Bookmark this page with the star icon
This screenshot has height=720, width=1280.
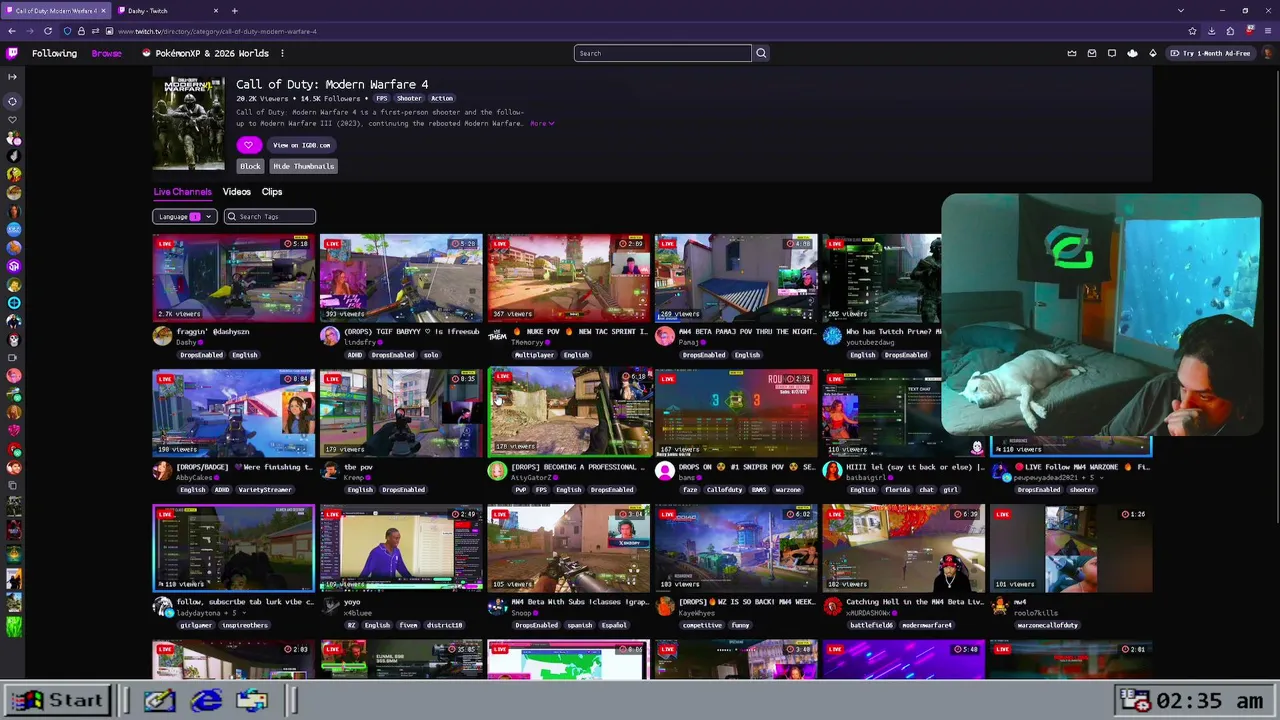[1192, 31]
